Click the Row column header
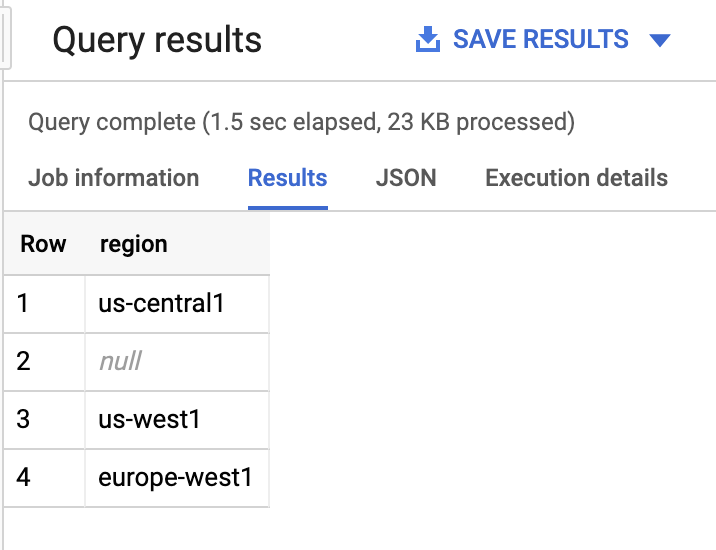The height and width of the screenshot is (550, 716). [43, 244]
